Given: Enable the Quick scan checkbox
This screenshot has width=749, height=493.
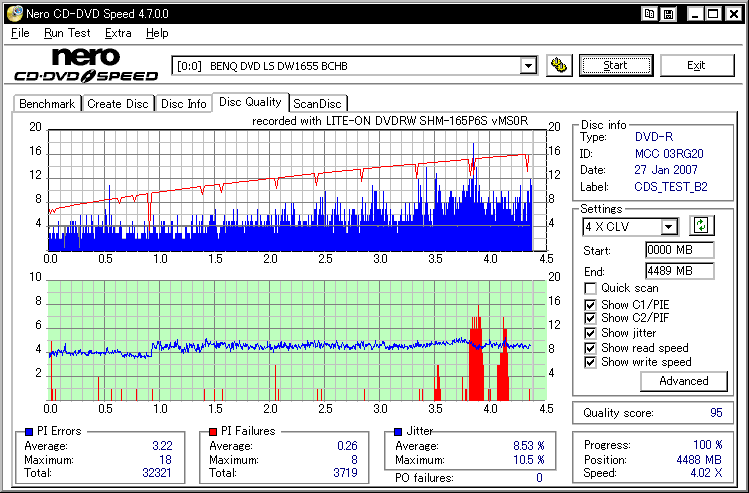Looking at the screenshot, I should coord(591,289).
